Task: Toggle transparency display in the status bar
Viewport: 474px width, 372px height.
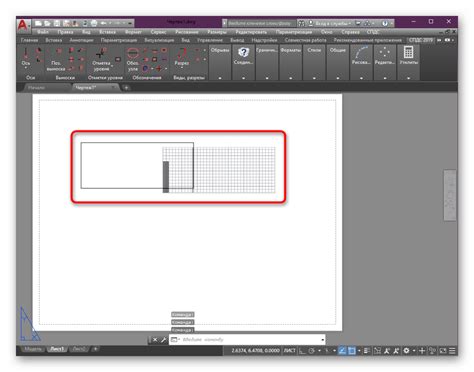Action: click(x=377, y=351)
